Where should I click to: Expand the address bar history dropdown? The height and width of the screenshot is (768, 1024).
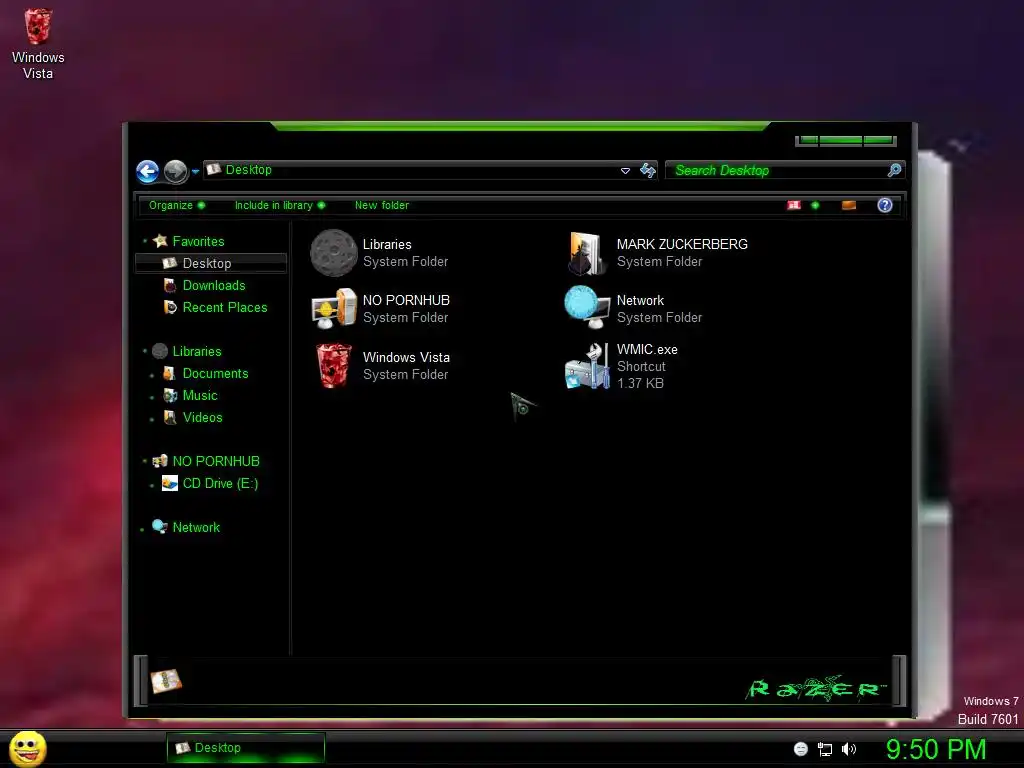point(625,170)
